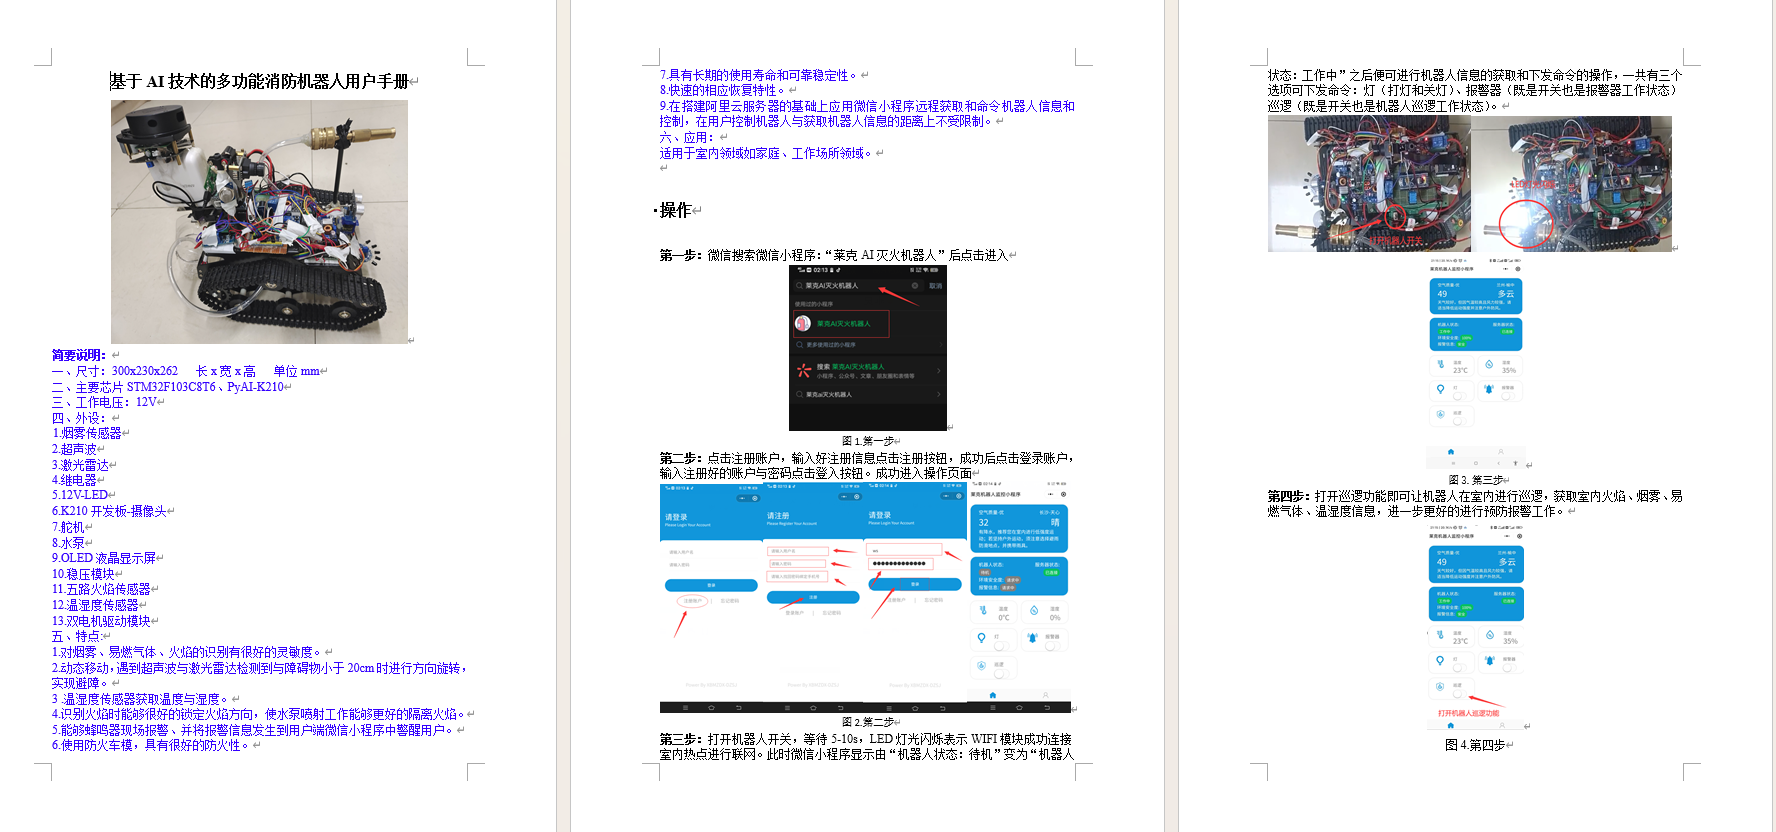Click the line 五、特点:
The width and height of the screenshot is (1776, 832).
(x=77, y=636)
